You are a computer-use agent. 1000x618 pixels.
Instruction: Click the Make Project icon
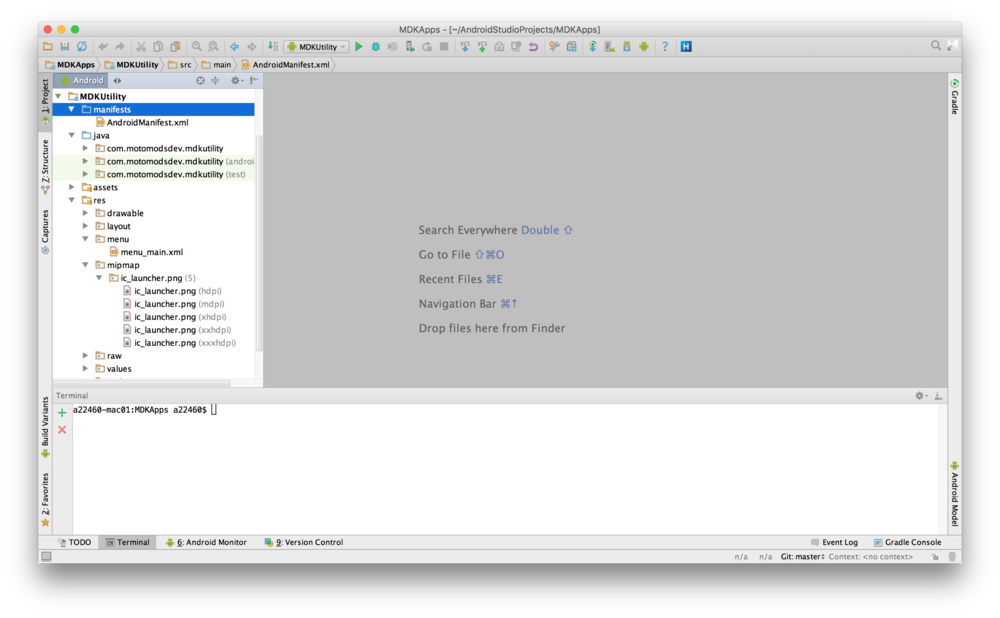(273, 47)
